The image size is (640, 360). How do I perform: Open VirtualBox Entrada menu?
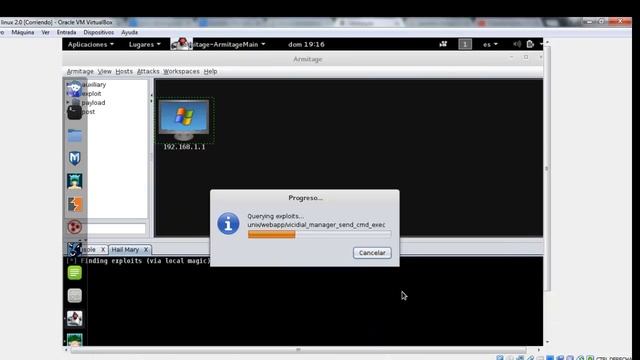point(66,32)
